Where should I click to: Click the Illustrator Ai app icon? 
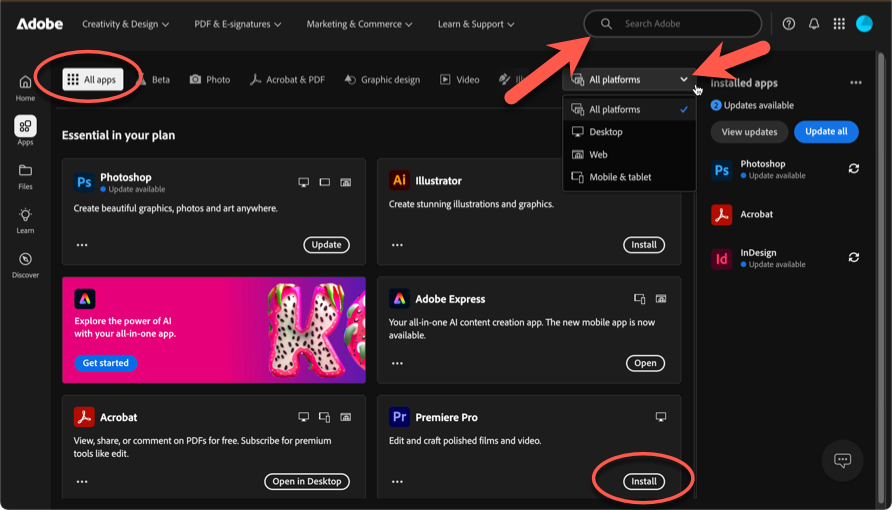tap(399, 180)
